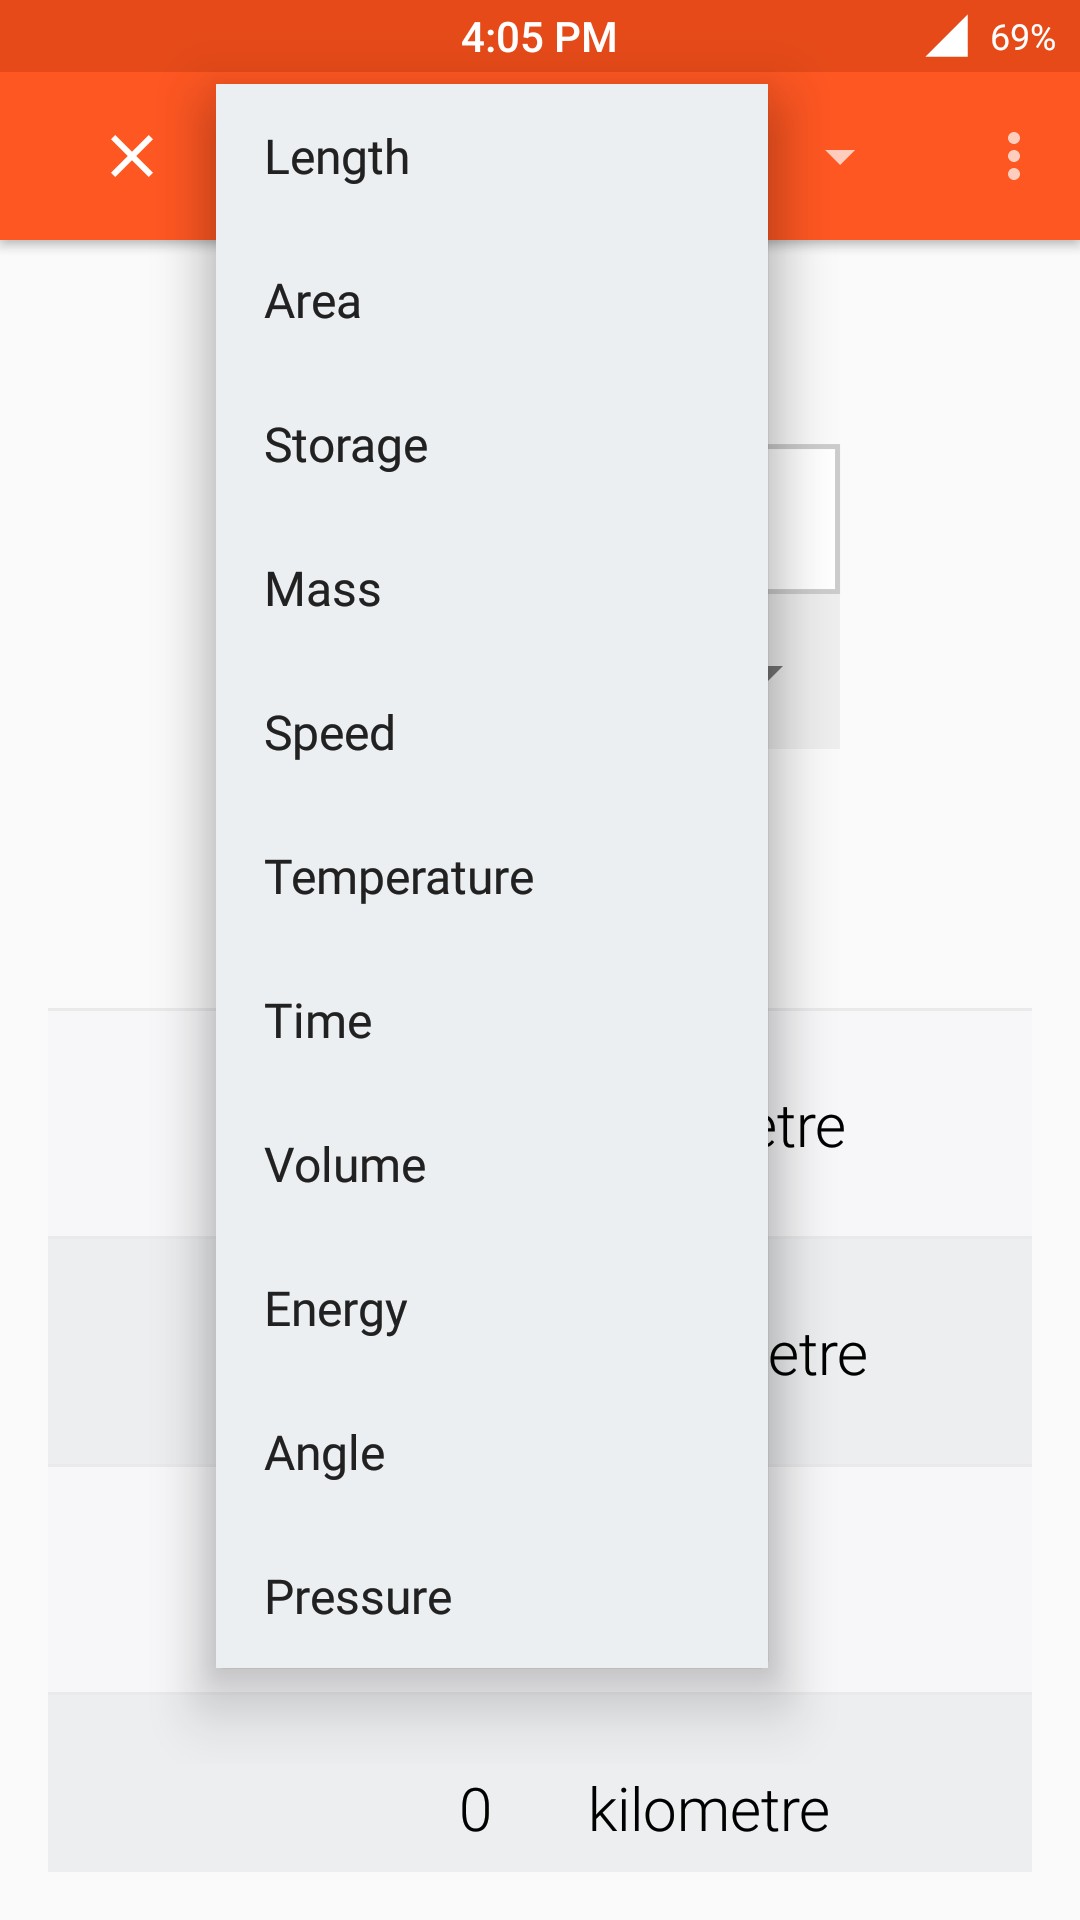Choose the Area category
The image size is (1080, 1920).
[492, 302]
